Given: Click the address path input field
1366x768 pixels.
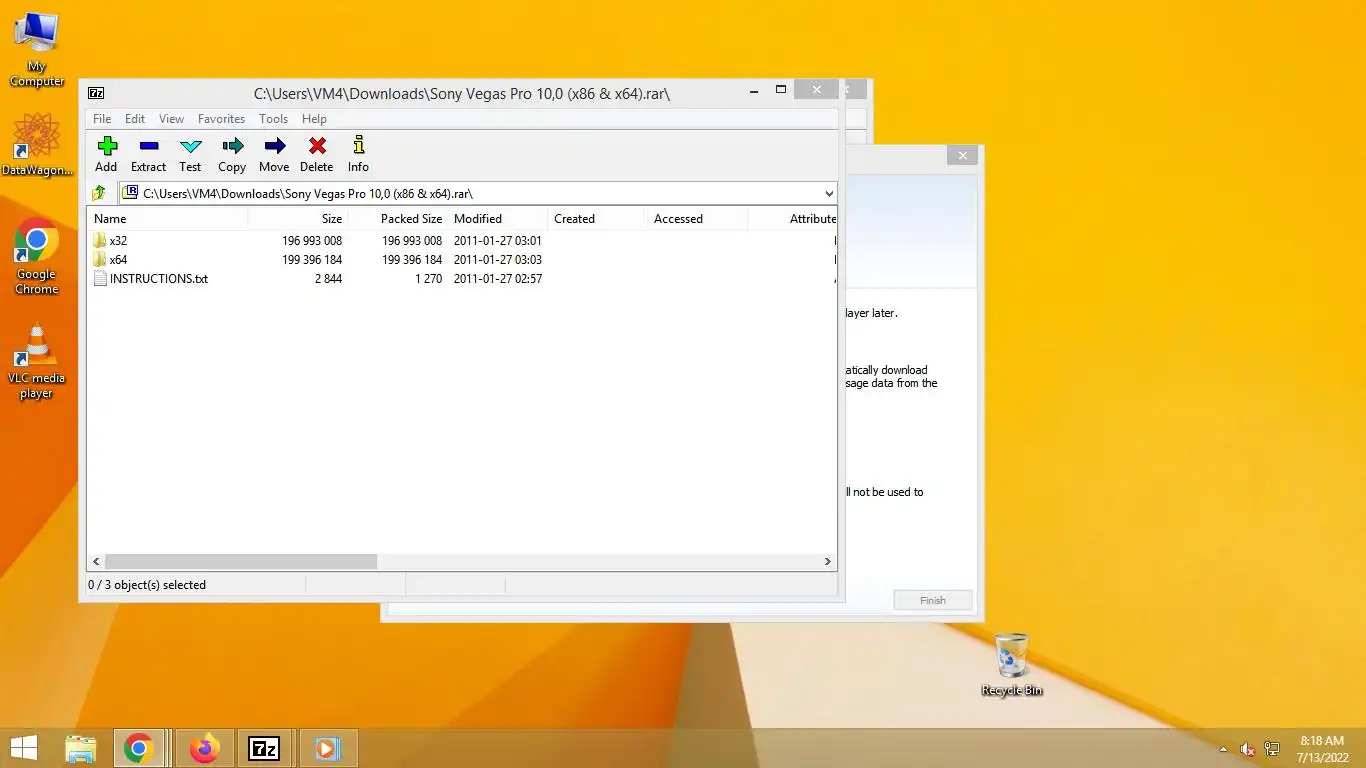Looking at the screenshot, I should [x=478, y=193].
